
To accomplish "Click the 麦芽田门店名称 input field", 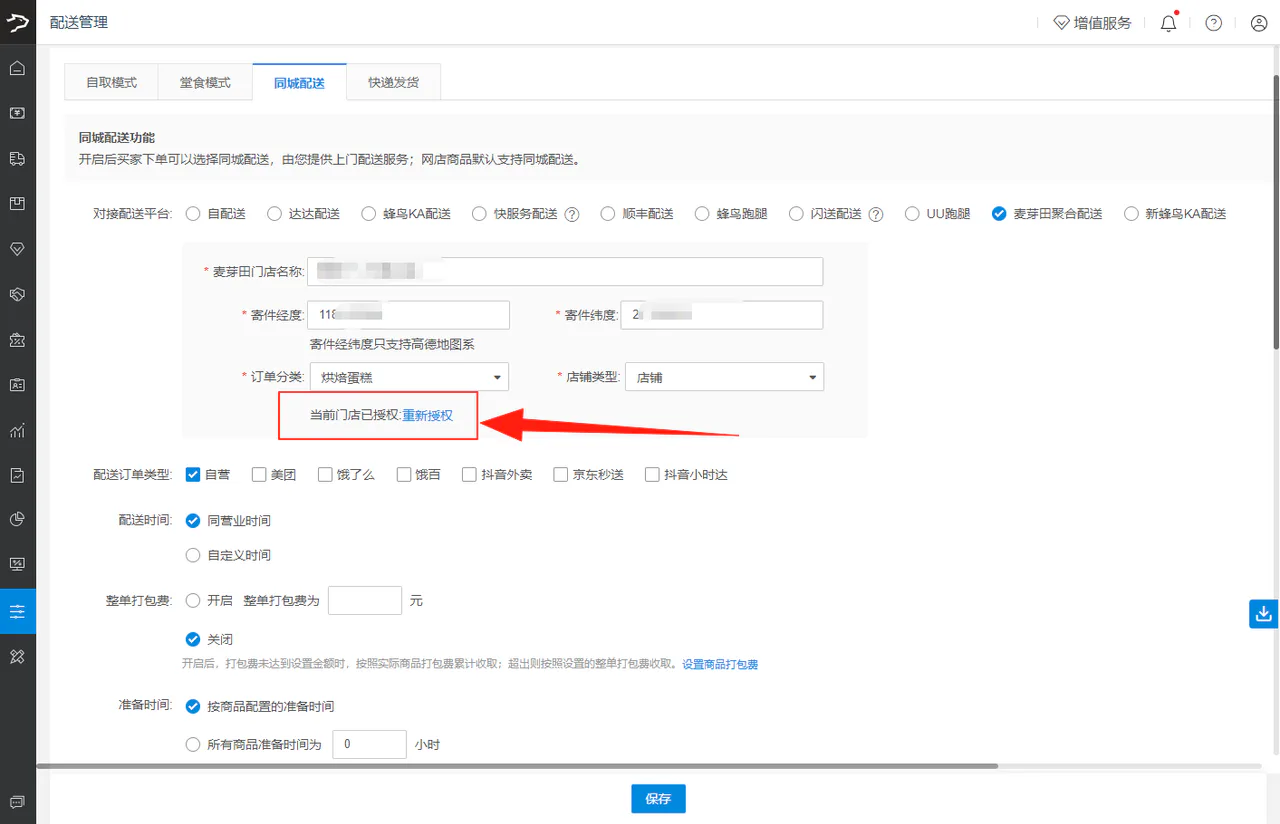I will 565,271.
